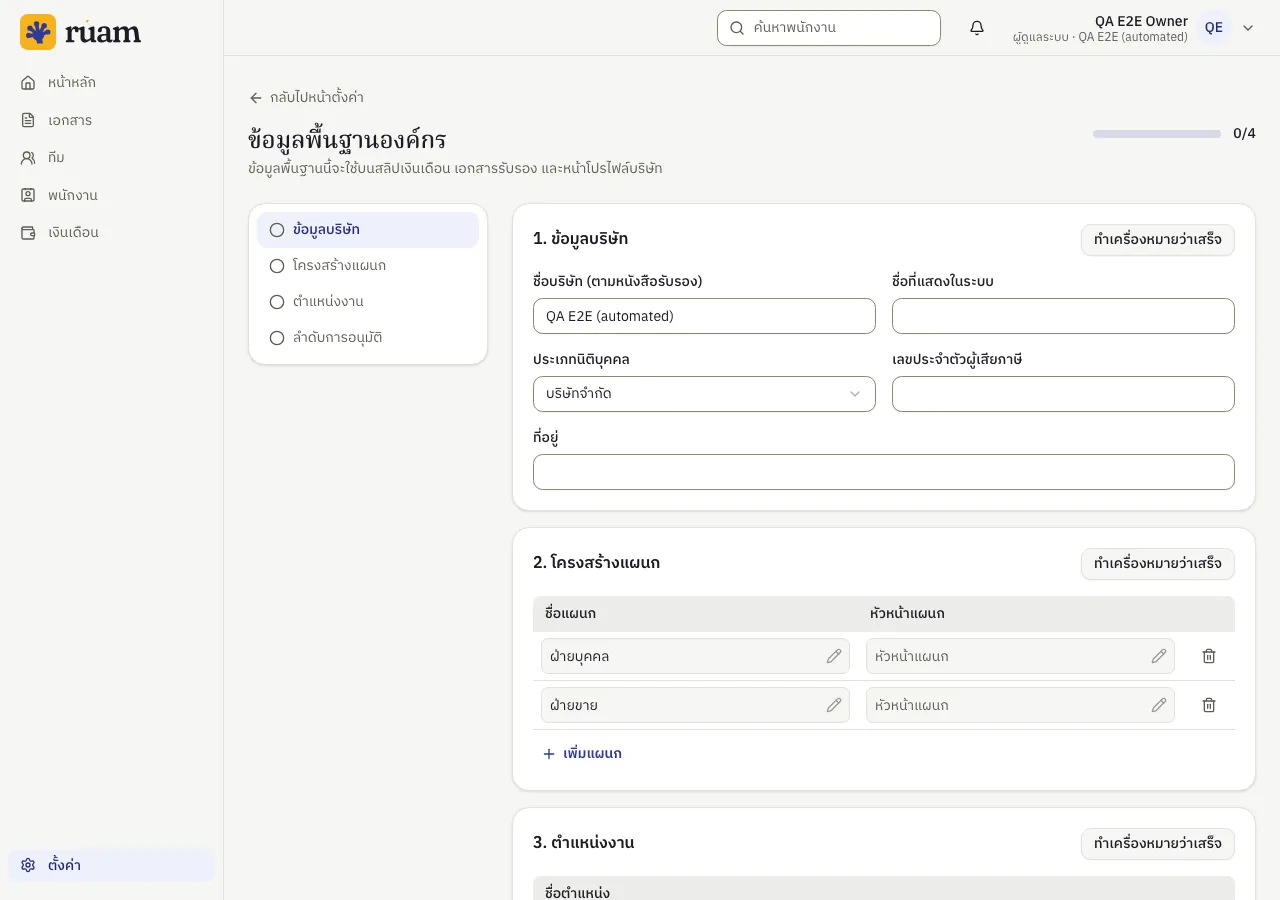Open พนักงาน in the sidebar
Screen dimensions: 1280x900
coord(111,195)
